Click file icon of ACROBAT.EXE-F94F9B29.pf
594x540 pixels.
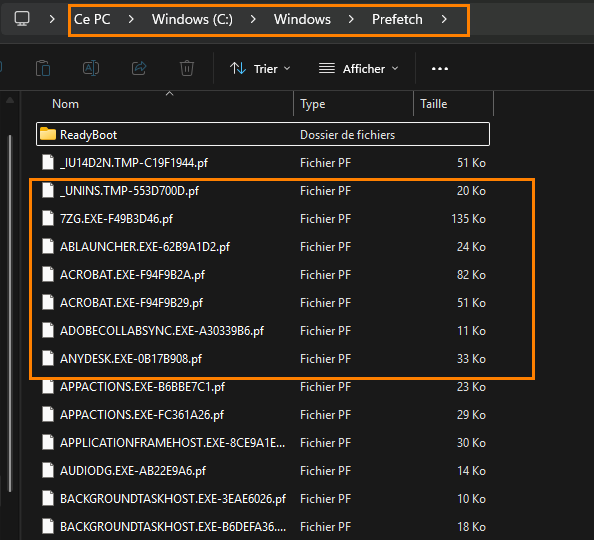48,302
